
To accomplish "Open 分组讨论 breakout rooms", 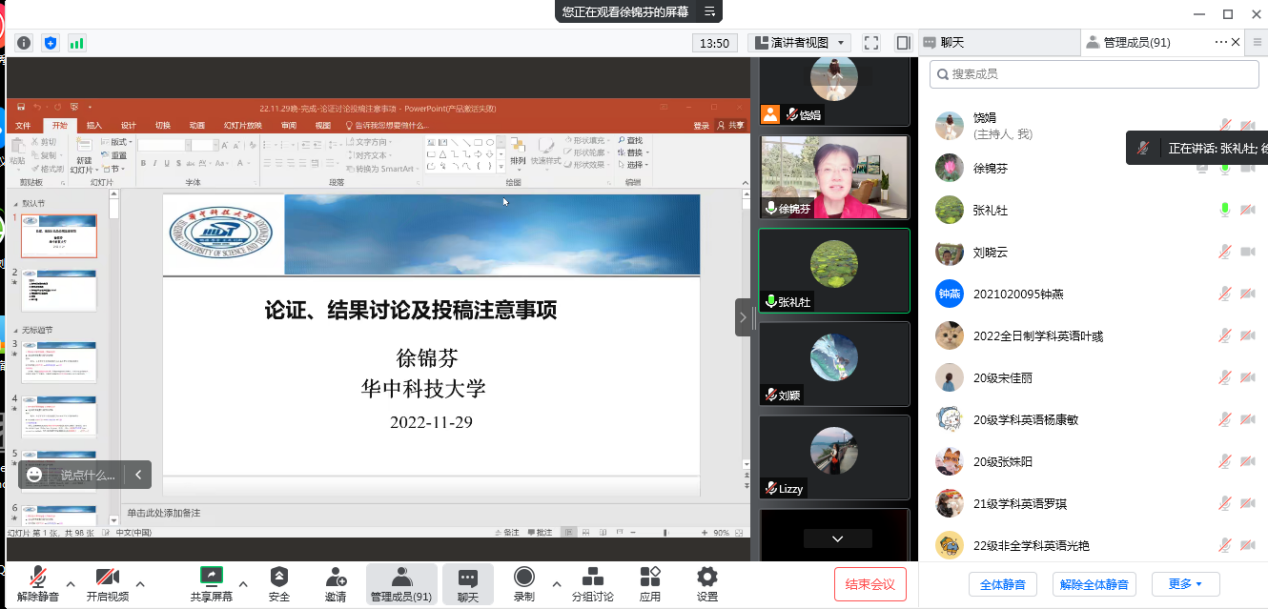I will (x=592, y=577).
